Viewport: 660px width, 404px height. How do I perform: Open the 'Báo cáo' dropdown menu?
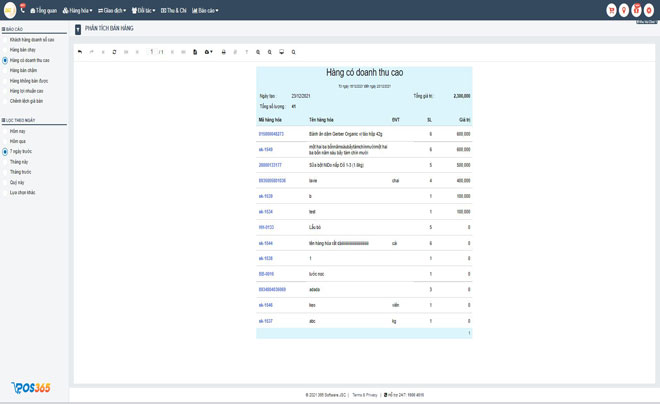205,11
